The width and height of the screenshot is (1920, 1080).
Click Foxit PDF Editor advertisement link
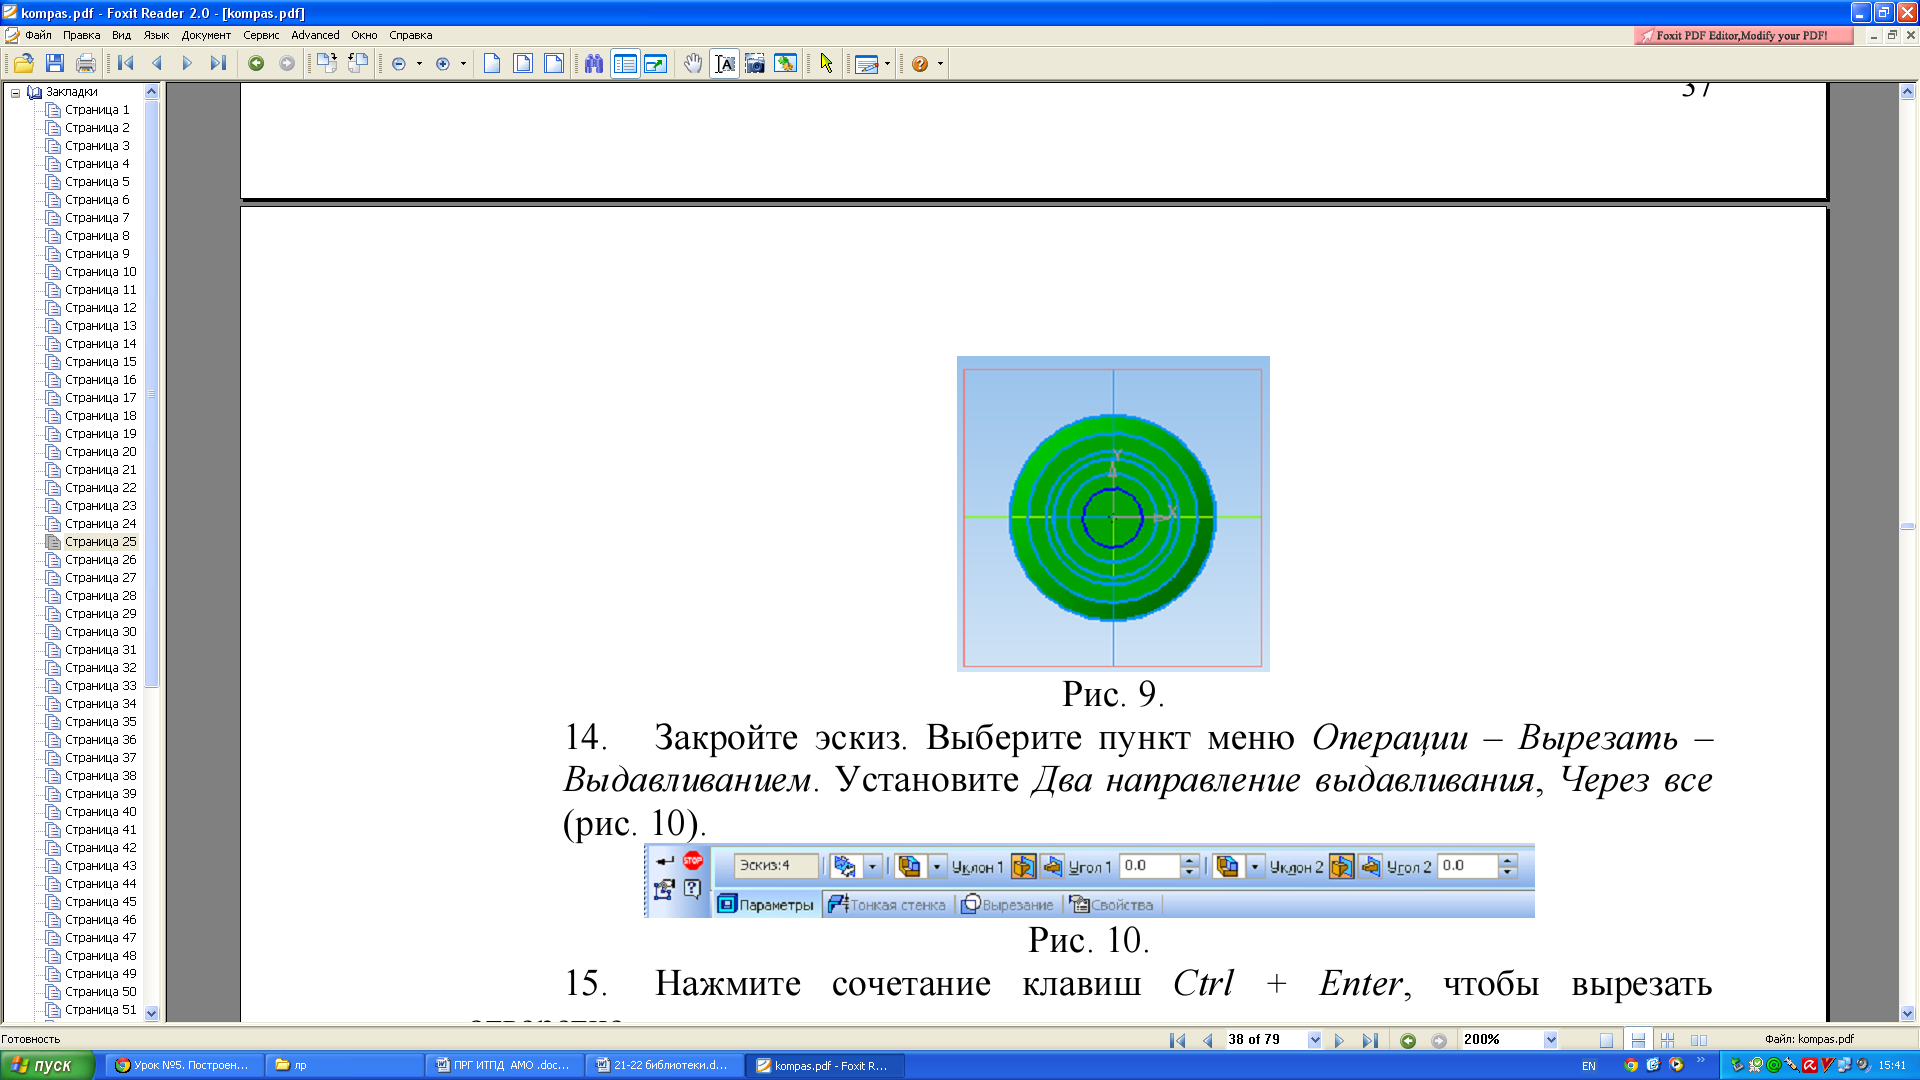pyautogui.click(x=1743, y=36)
